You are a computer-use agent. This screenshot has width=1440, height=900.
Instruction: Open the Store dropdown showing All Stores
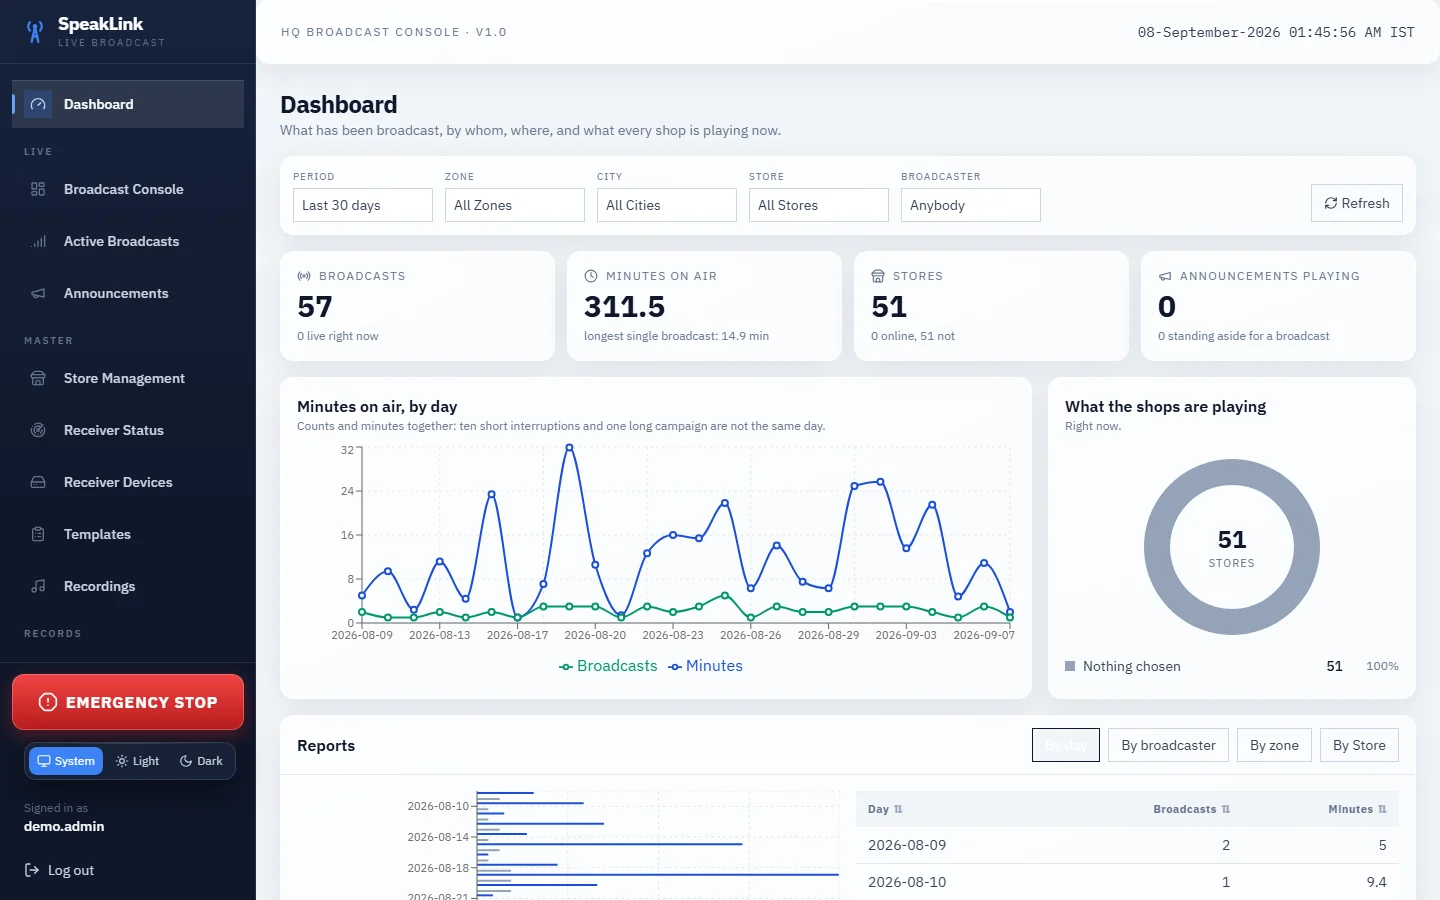click(x=819, y=205)
